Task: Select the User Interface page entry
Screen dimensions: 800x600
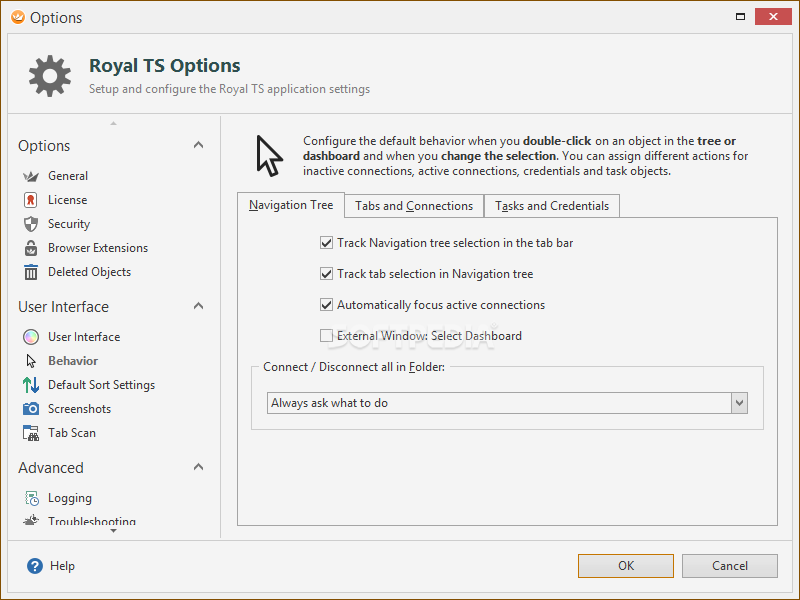Action: (84, 337)
